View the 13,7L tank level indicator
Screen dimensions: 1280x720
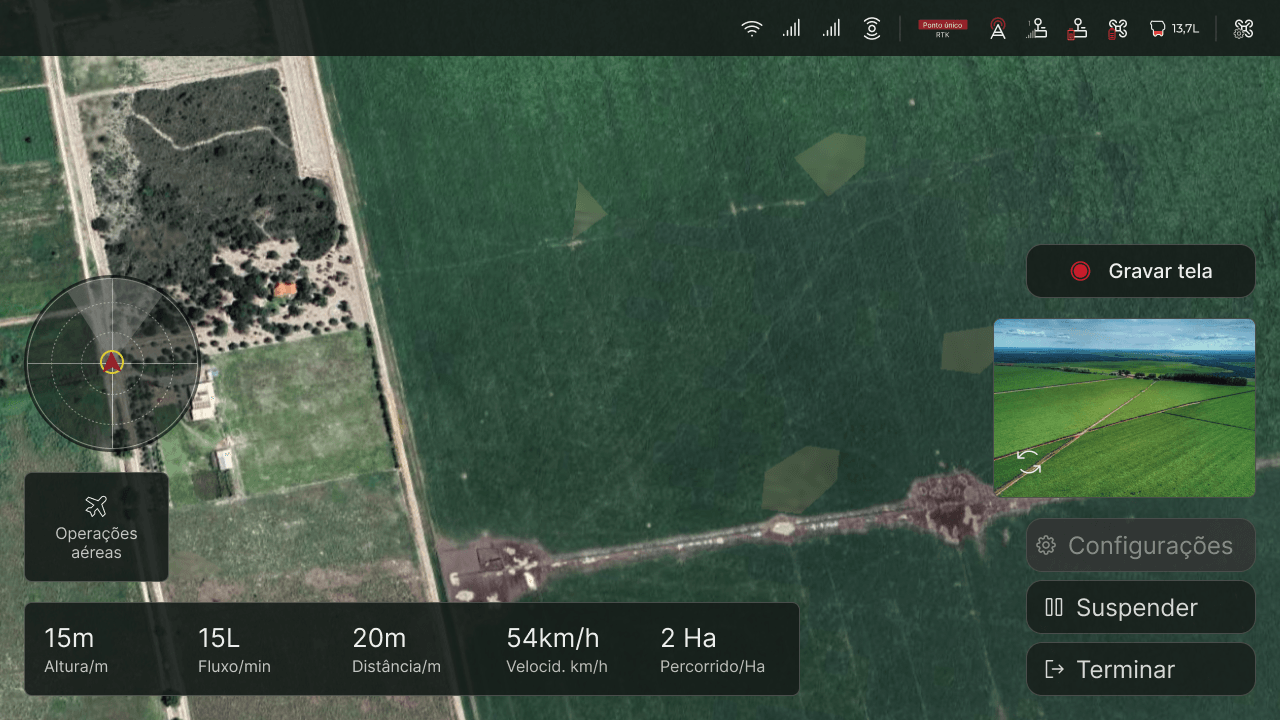pos(1174,29)
